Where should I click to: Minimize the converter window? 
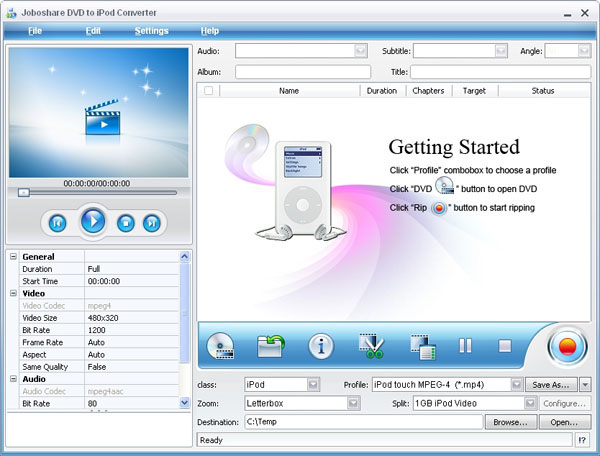(567, 14)
